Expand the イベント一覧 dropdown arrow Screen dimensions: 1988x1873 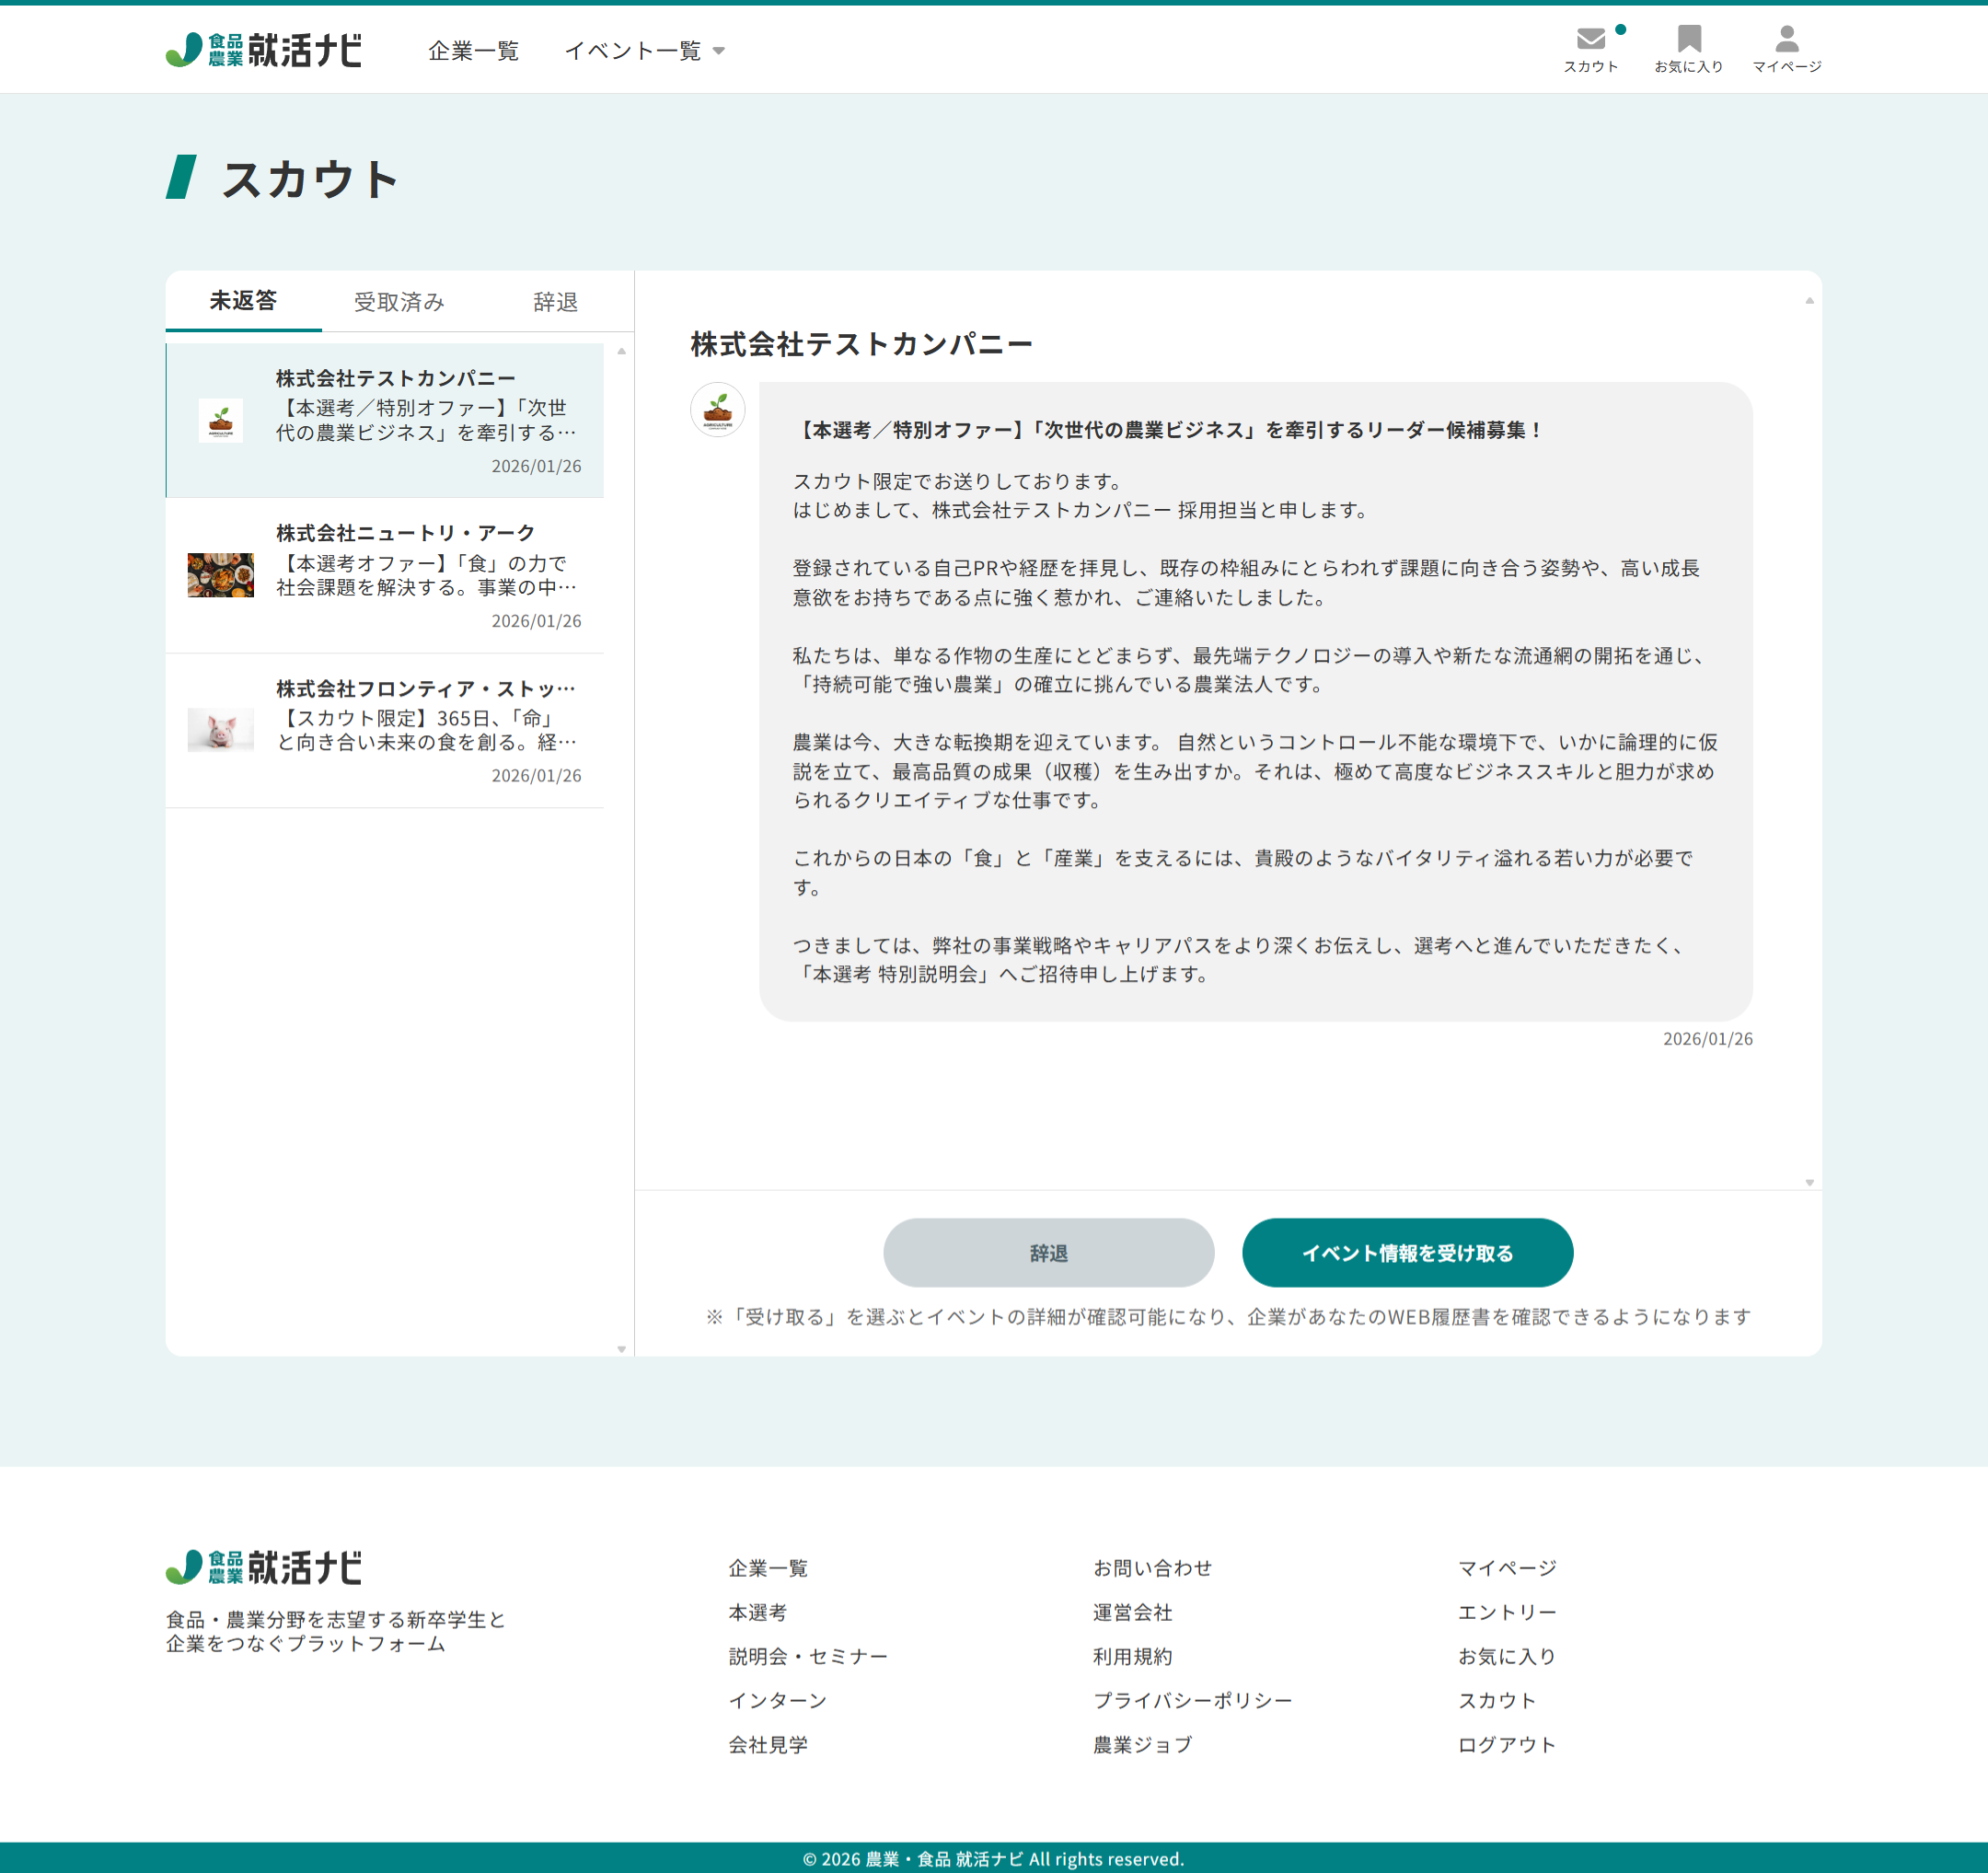click(719, 51)
